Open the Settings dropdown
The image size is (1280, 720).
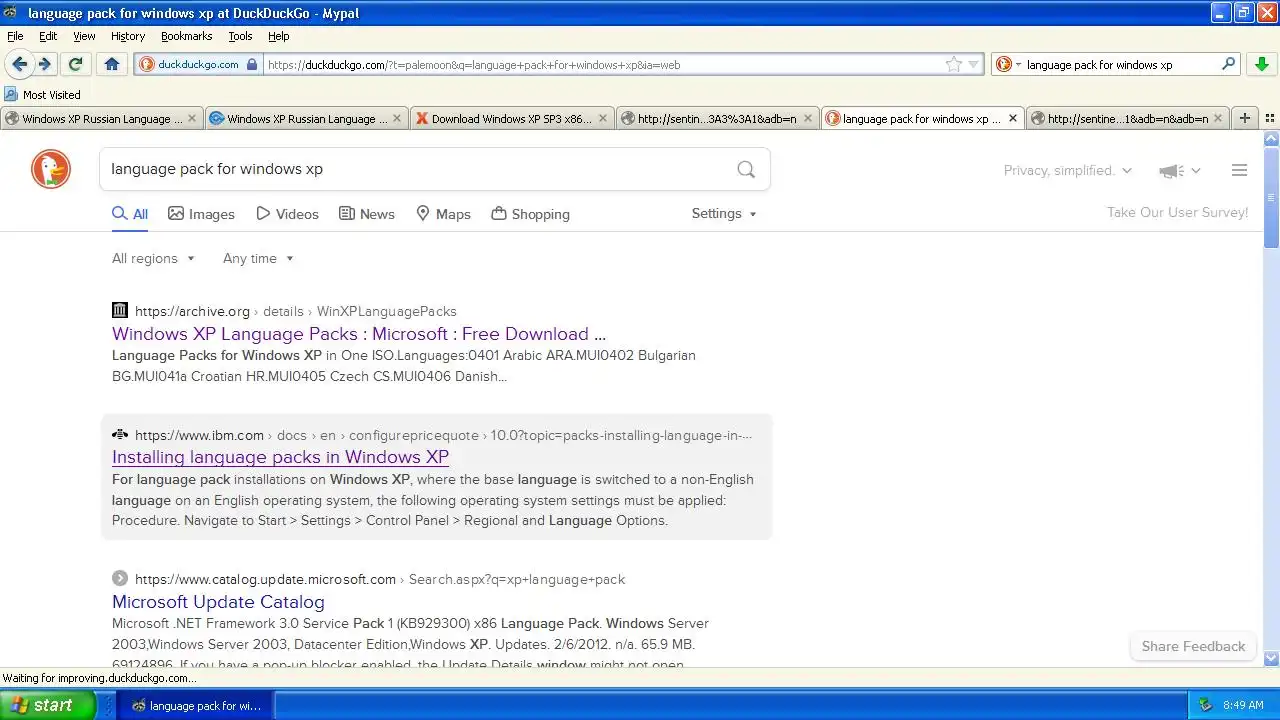point(724,213)
